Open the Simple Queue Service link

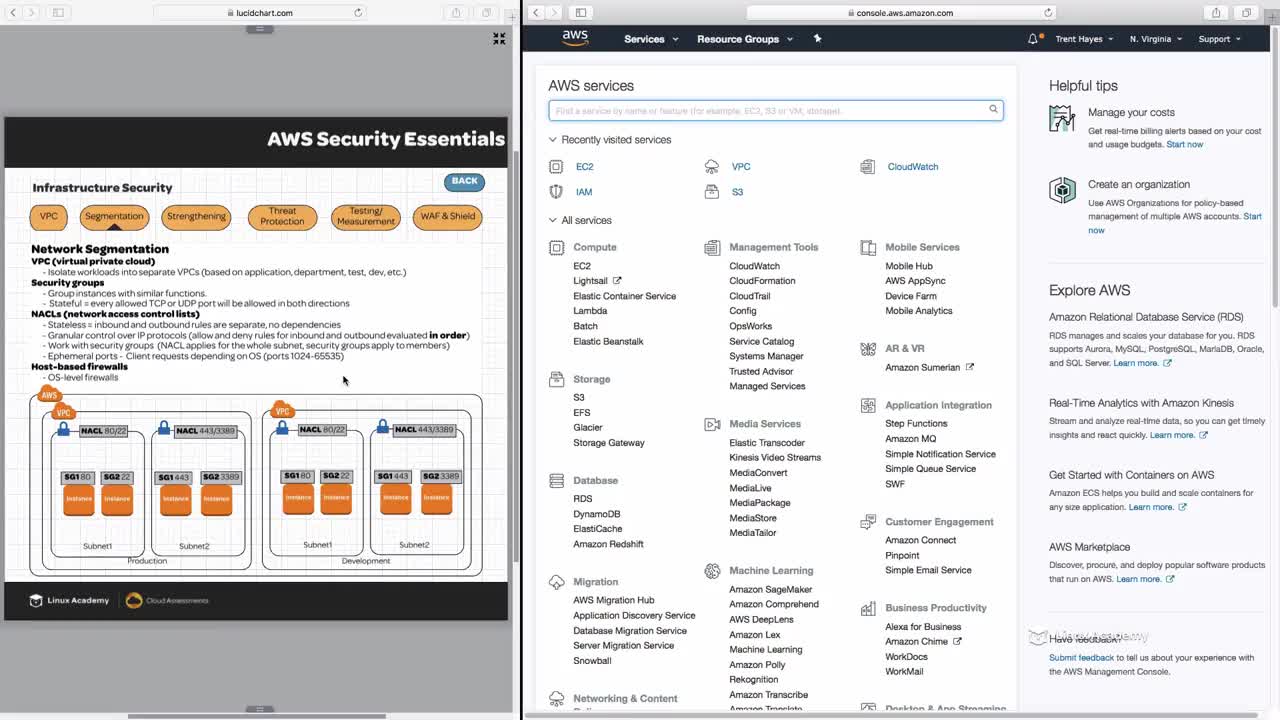click(930, 469)
